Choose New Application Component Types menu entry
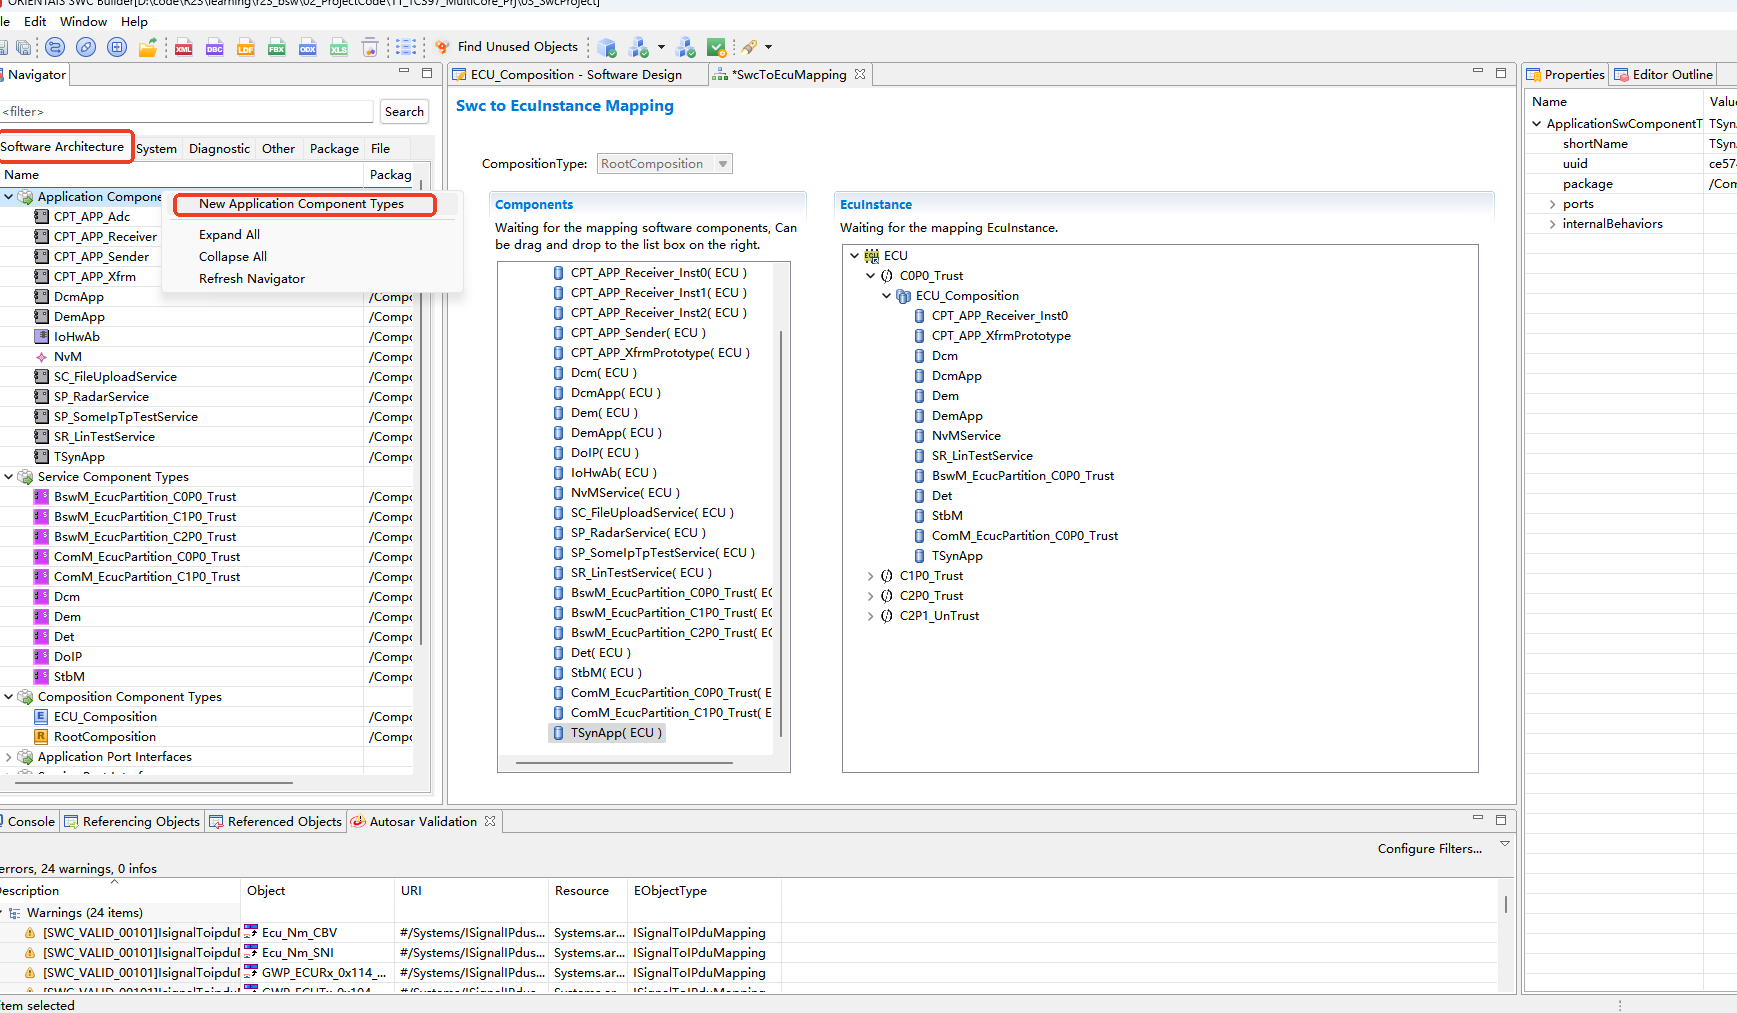Screen dimensions: 1737x1013 point(301,204)
